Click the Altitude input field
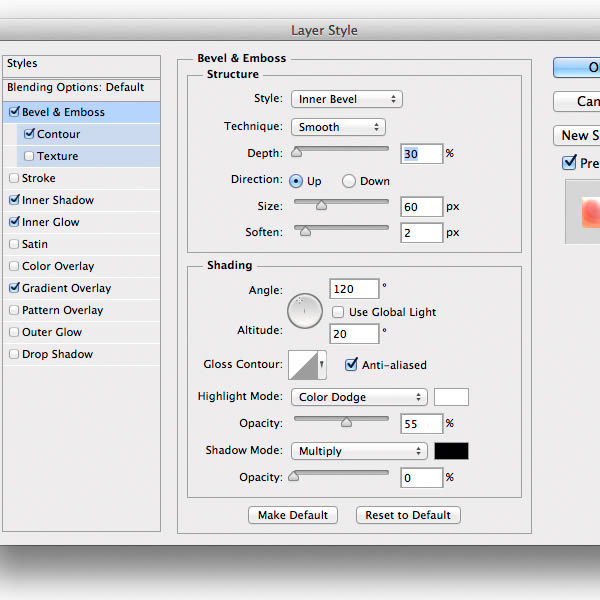 pyautogui.click(x=354, y=334)
